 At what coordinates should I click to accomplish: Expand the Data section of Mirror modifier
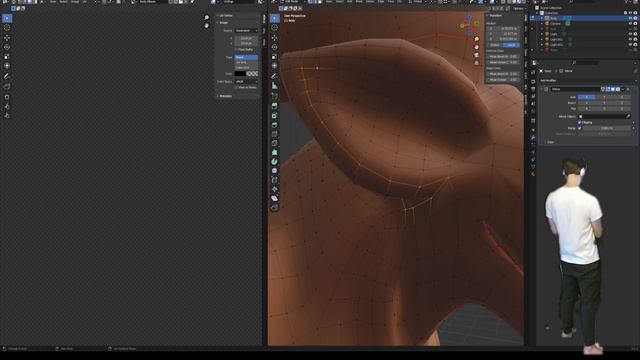click(x=551, y=142)
